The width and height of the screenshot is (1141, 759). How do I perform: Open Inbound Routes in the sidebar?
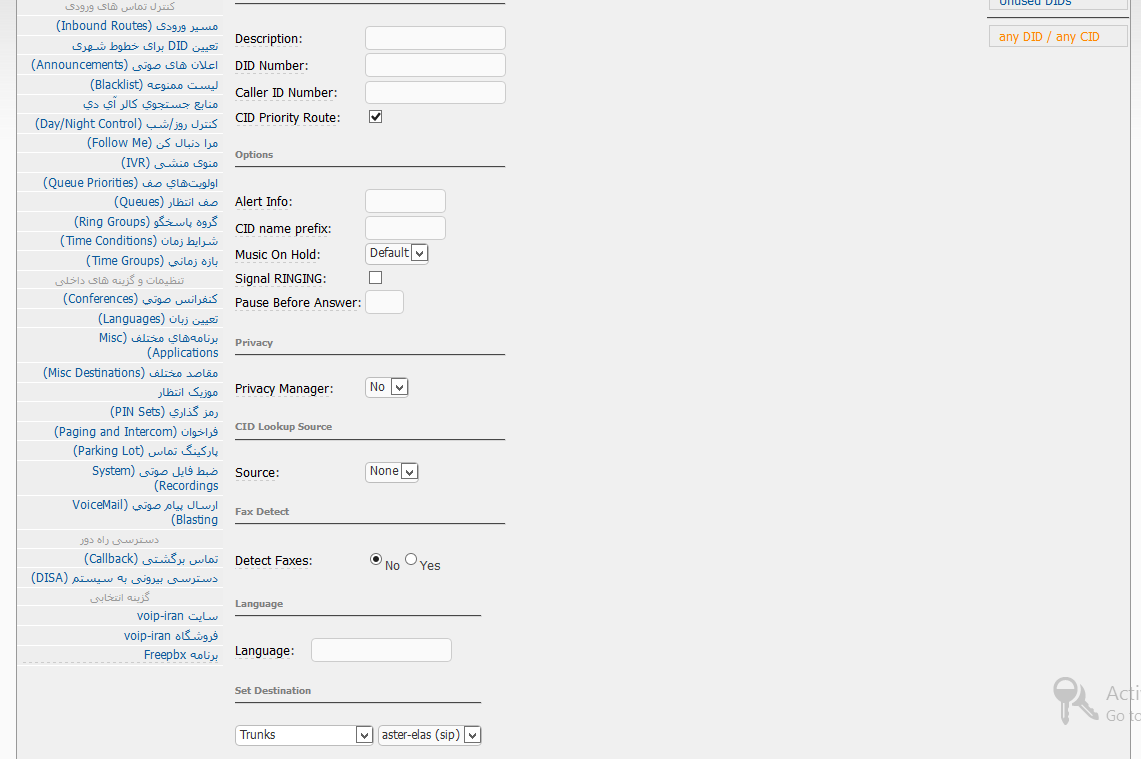click(x=137, y=26)
